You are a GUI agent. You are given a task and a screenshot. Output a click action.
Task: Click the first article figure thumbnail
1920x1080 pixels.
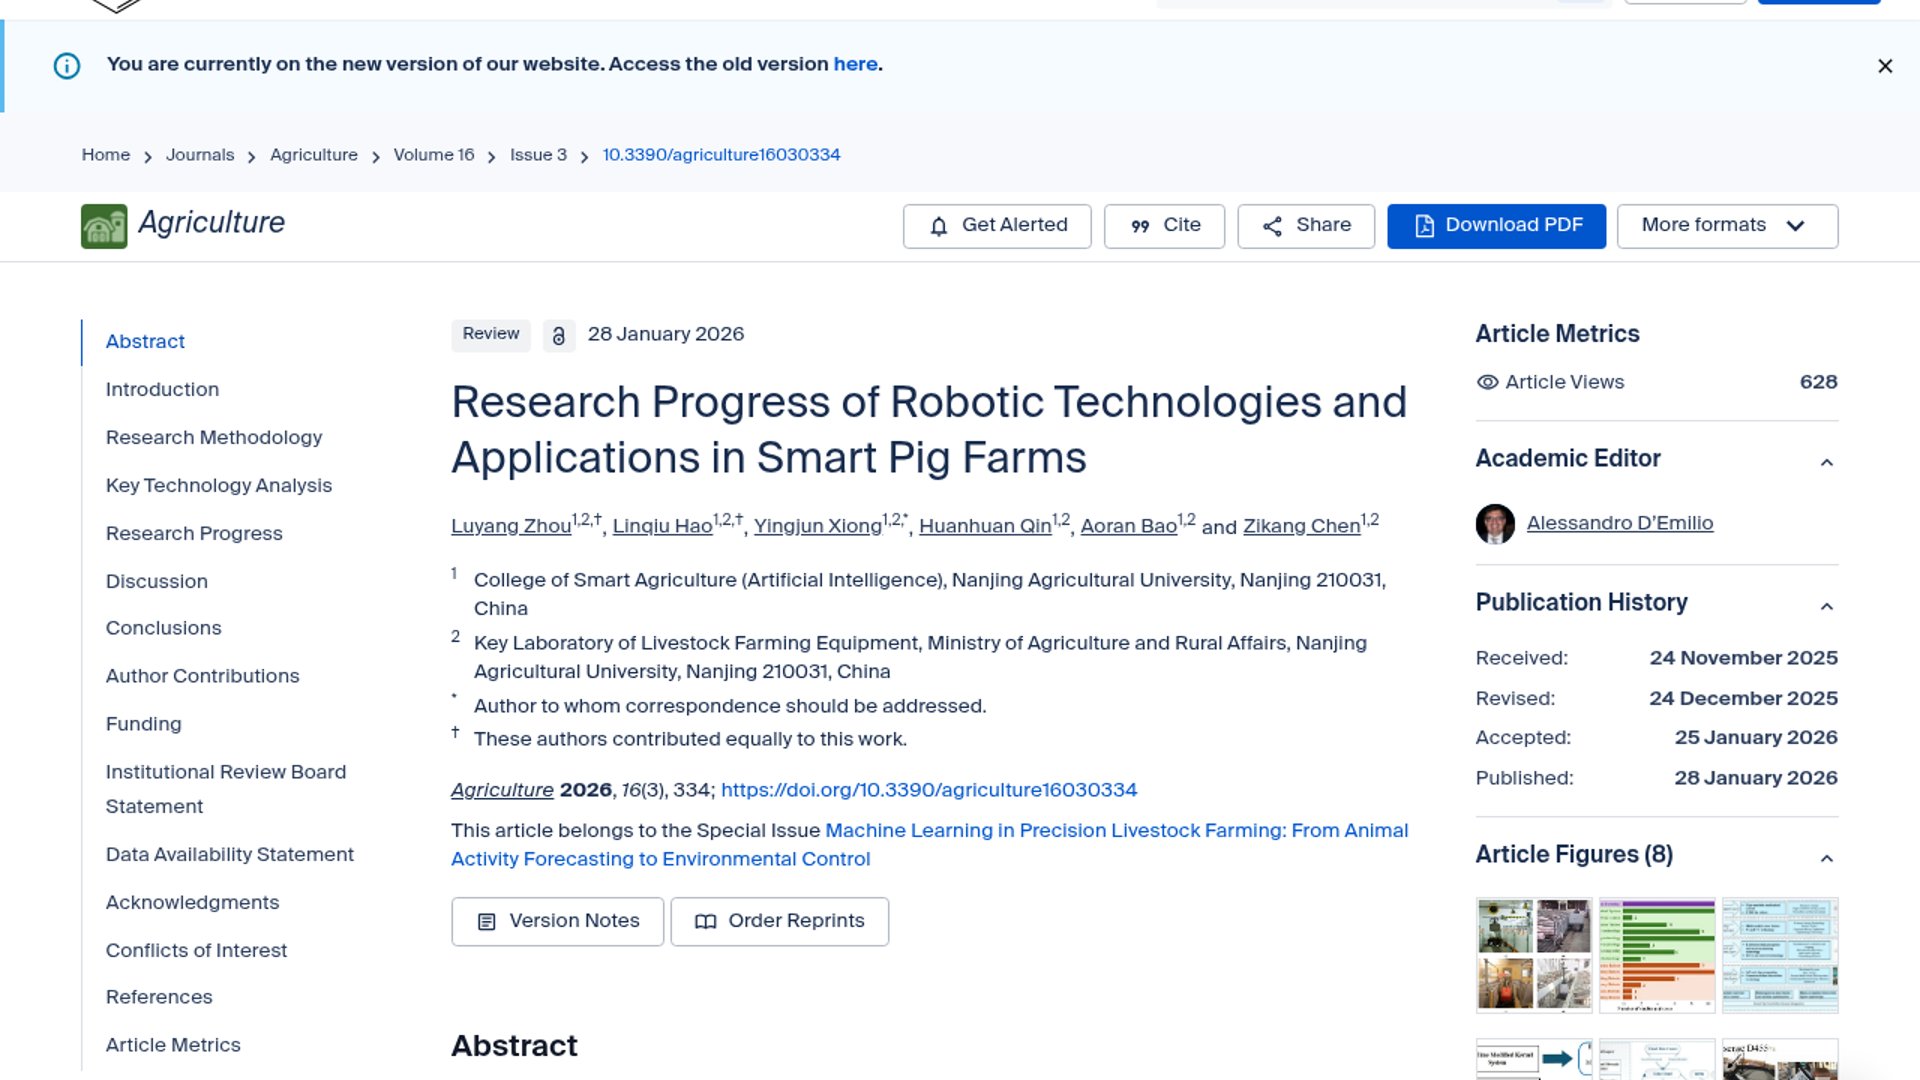pos(1533,954)
